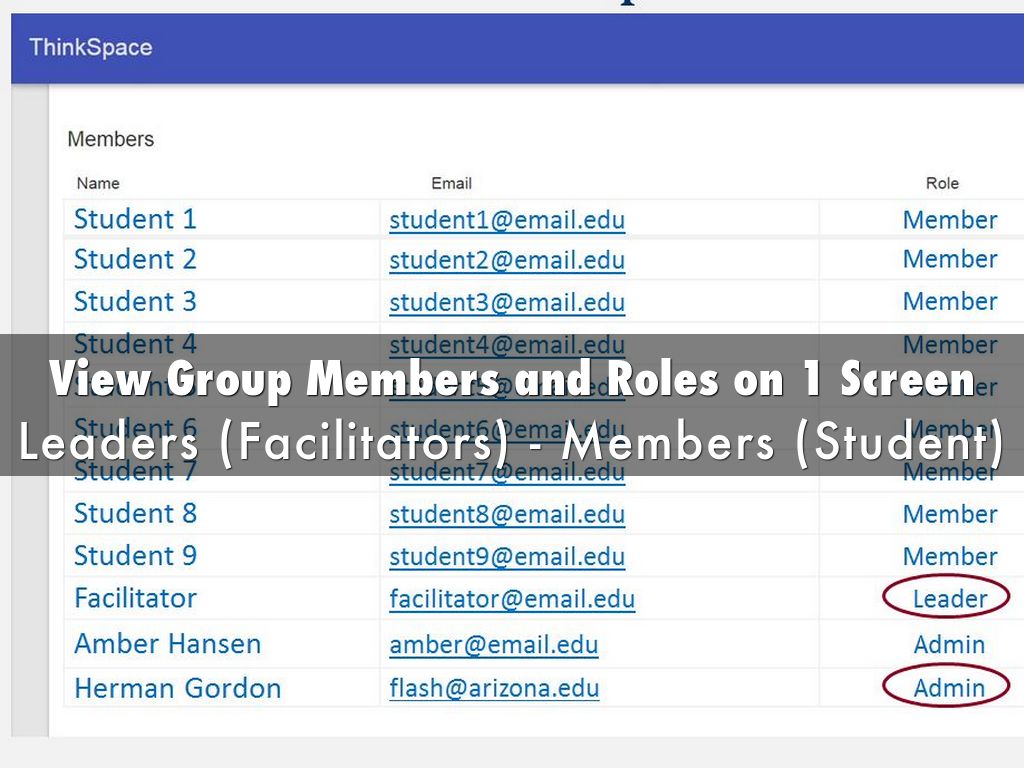Click the Role column header
The width and height of the screenshot is (1024, 768).
point(942,183)
